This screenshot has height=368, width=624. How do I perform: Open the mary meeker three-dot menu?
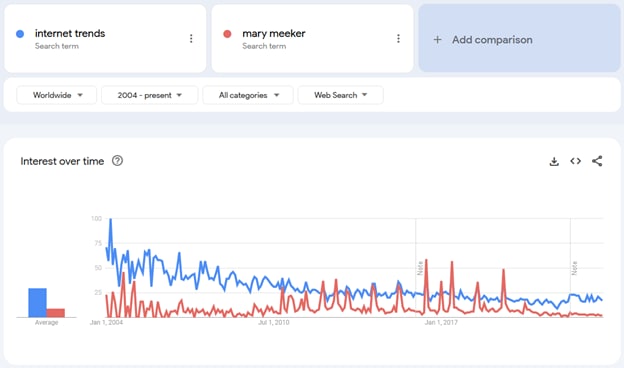[x=398, y=39]
